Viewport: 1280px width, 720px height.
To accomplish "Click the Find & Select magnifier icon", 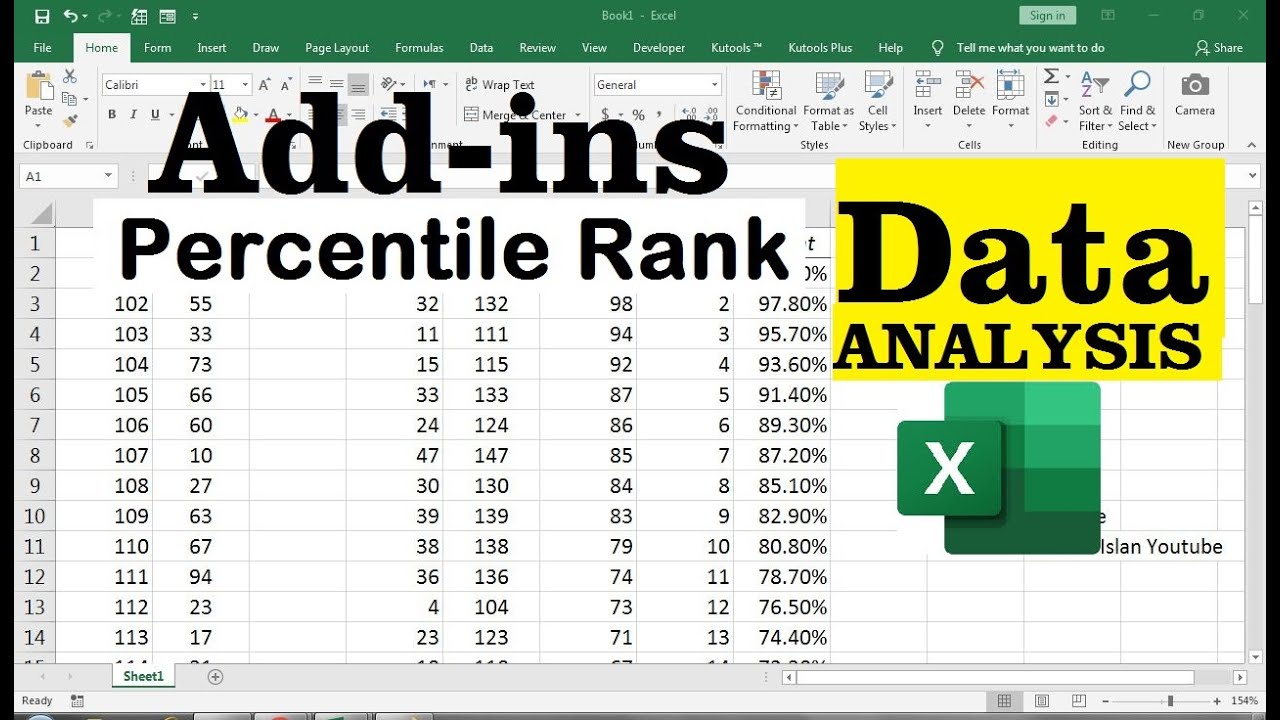I will coord(1137,85).
